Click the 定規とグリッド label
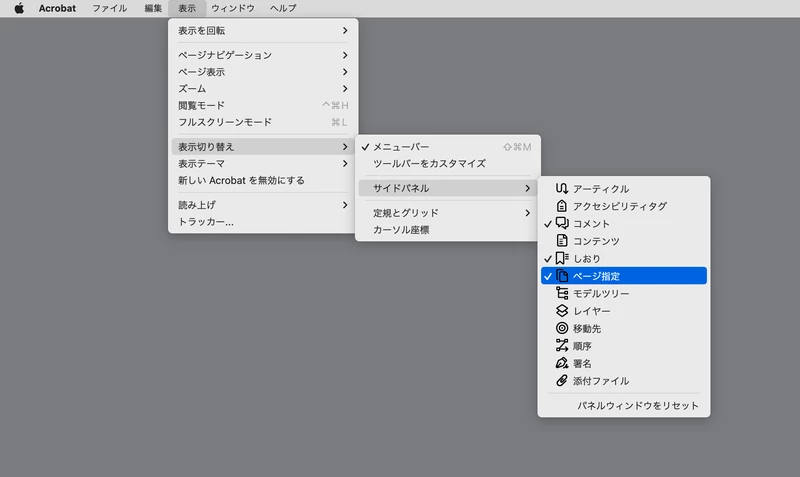 [x=406, y=213]
